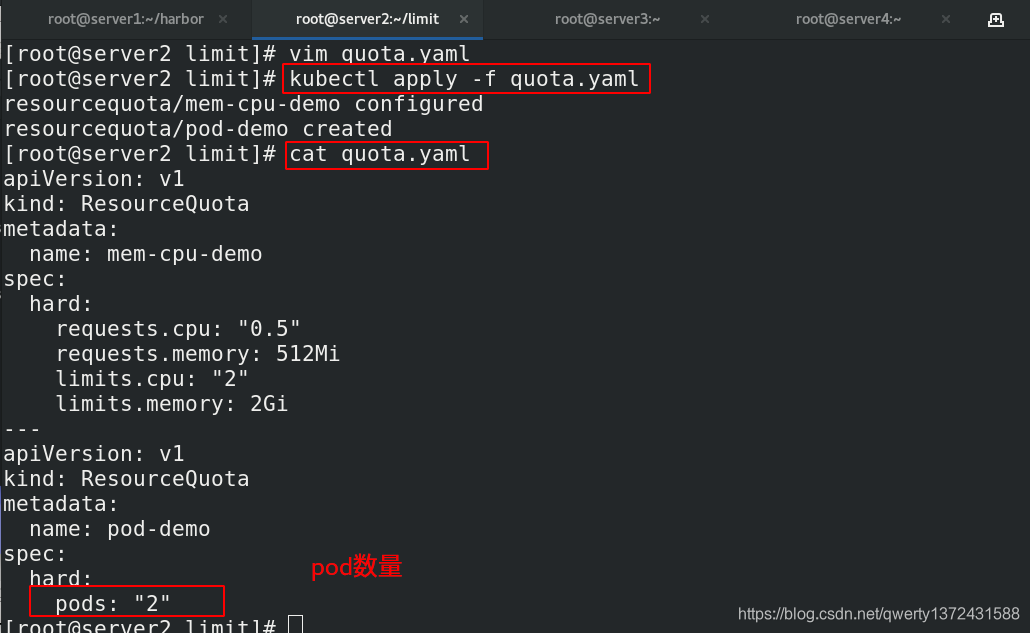The width and height of the screenshot is (1030, 633).
Task: Click the 'vim quota.yaml' command text
Action: pyautogui.click(x=380, y=54)
